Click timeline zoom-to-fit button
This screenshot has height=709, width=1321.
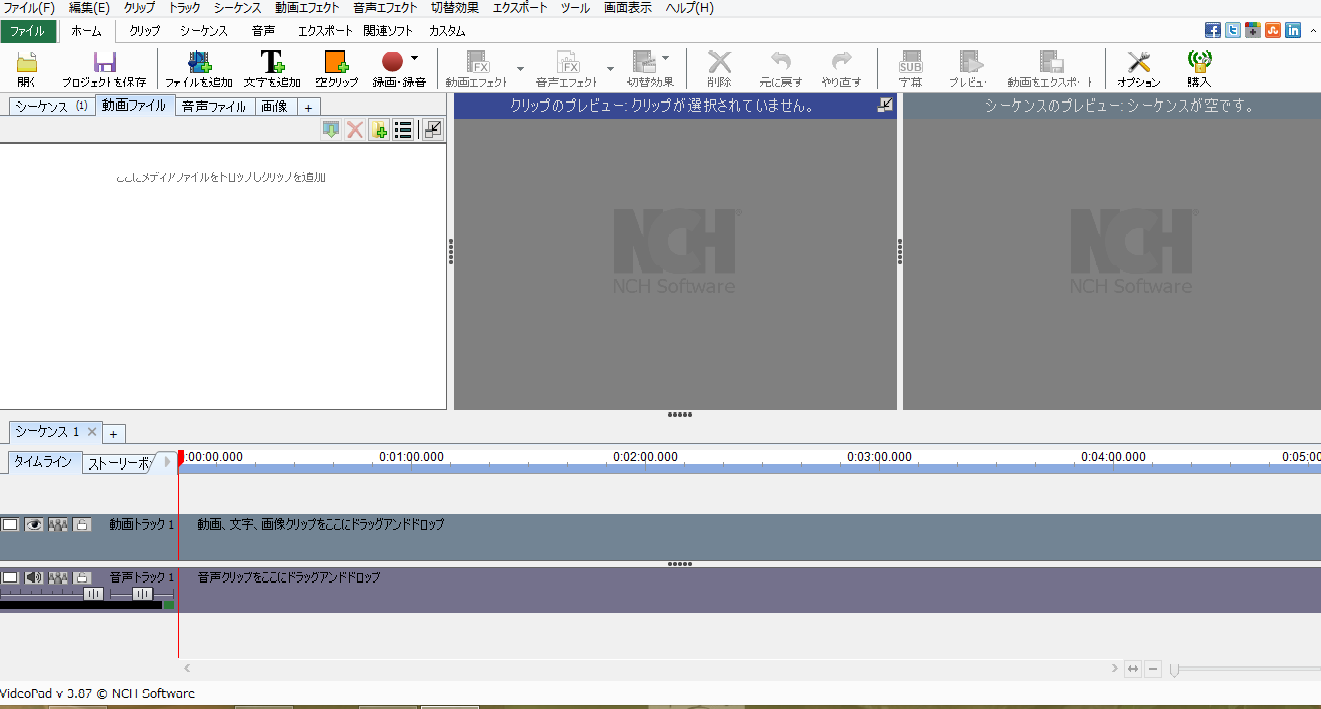1133,669
